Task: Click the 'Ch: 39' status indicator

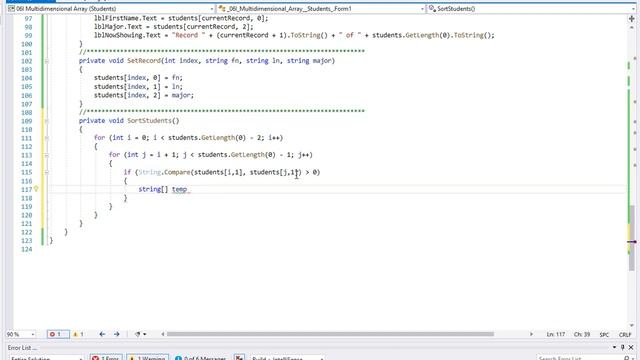Action: coord(582,334)
